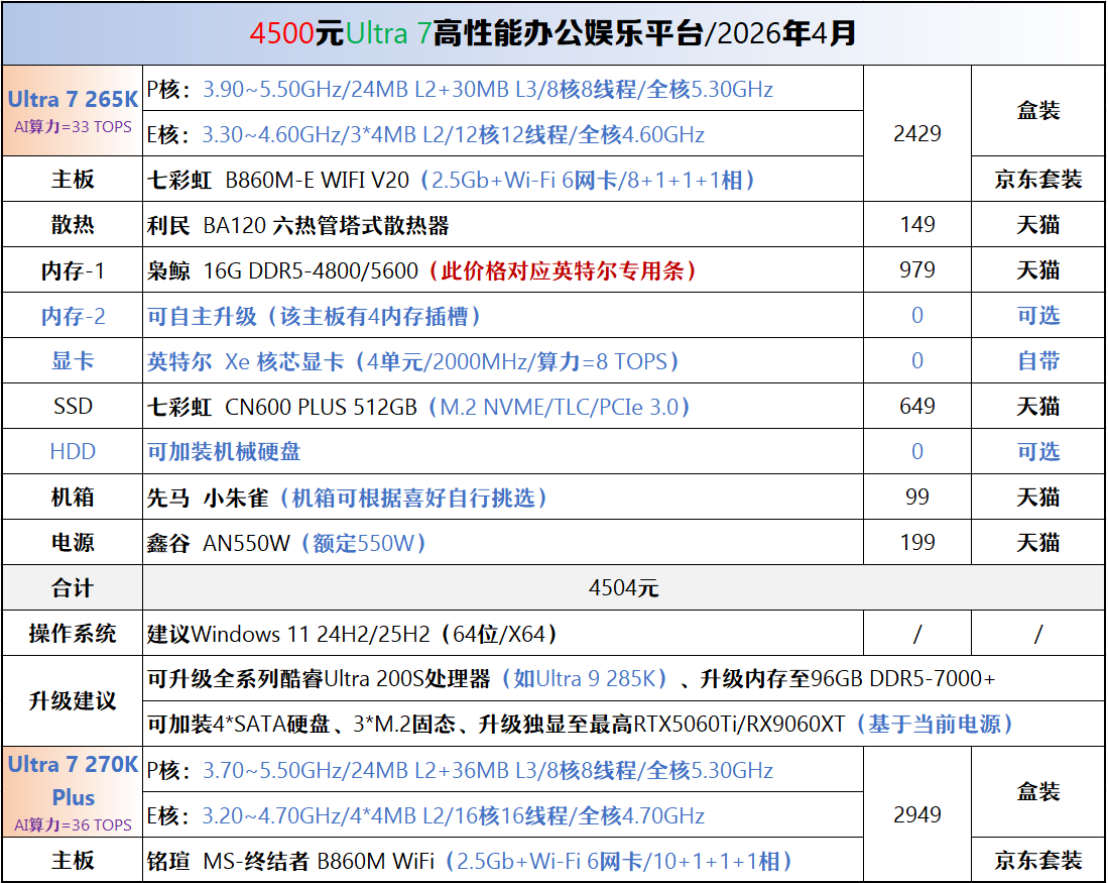Click the 内存-2 label
The height and width of the screenshot is (883, 1108).
tap(73, 316)
